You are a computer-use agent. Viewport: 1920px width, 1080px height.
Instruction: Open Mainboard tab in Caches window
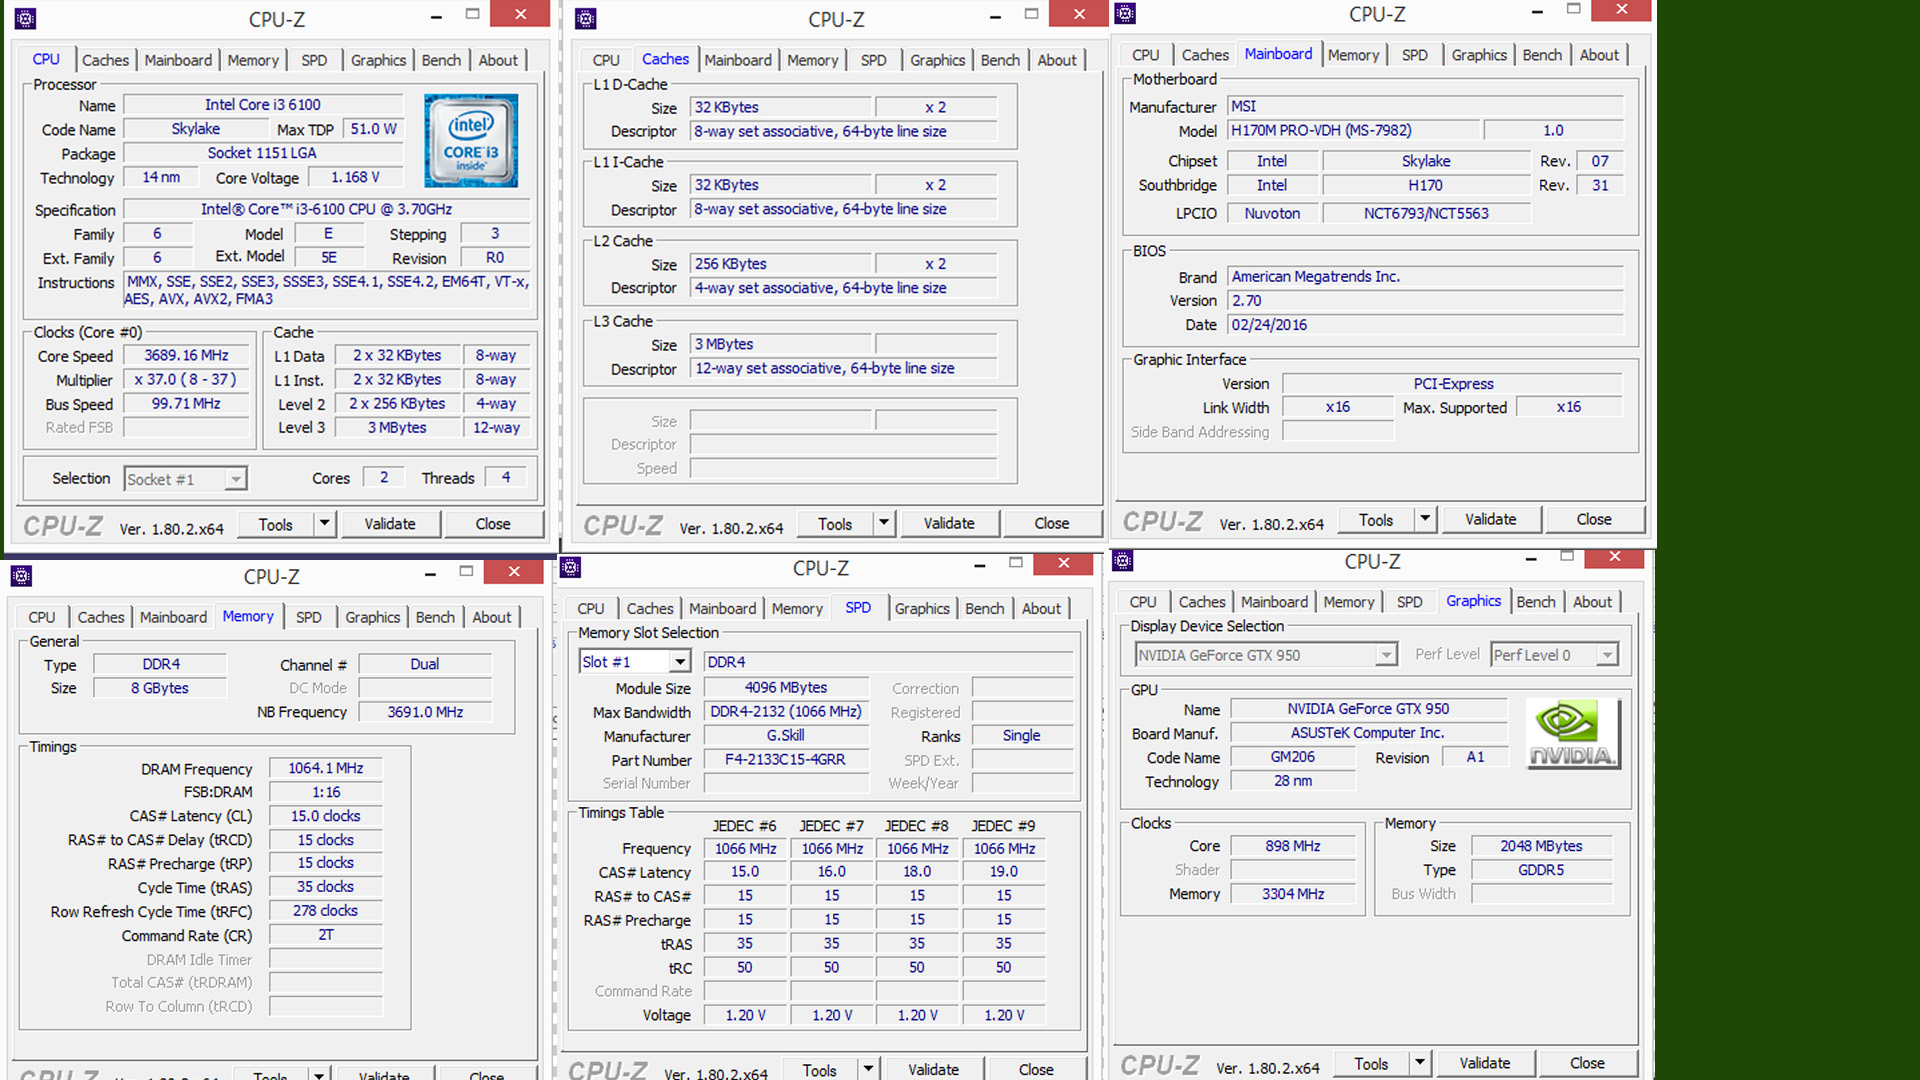pos(738,60)
